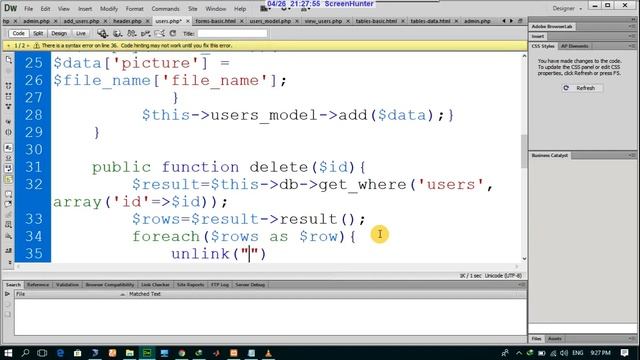
Task: Collapse the right panel dock to icons
Action: 632,20
